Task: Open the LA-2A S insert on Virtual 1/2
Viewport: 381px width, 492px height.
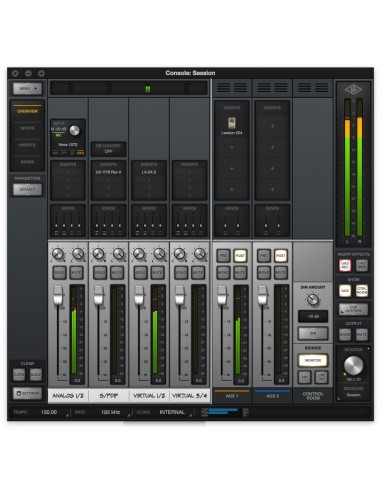Action: click(x=149, y=172)
